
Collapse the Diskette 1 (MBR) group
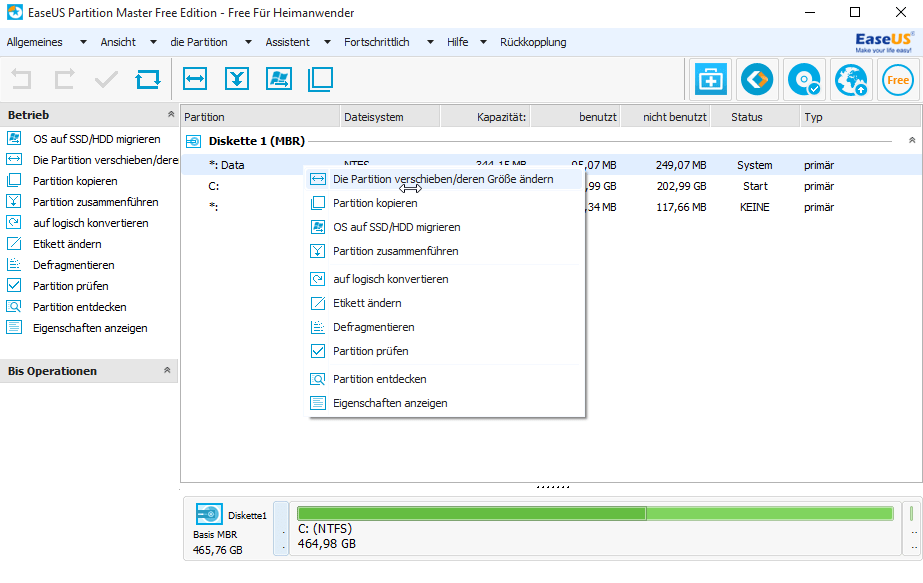(912, 140)
